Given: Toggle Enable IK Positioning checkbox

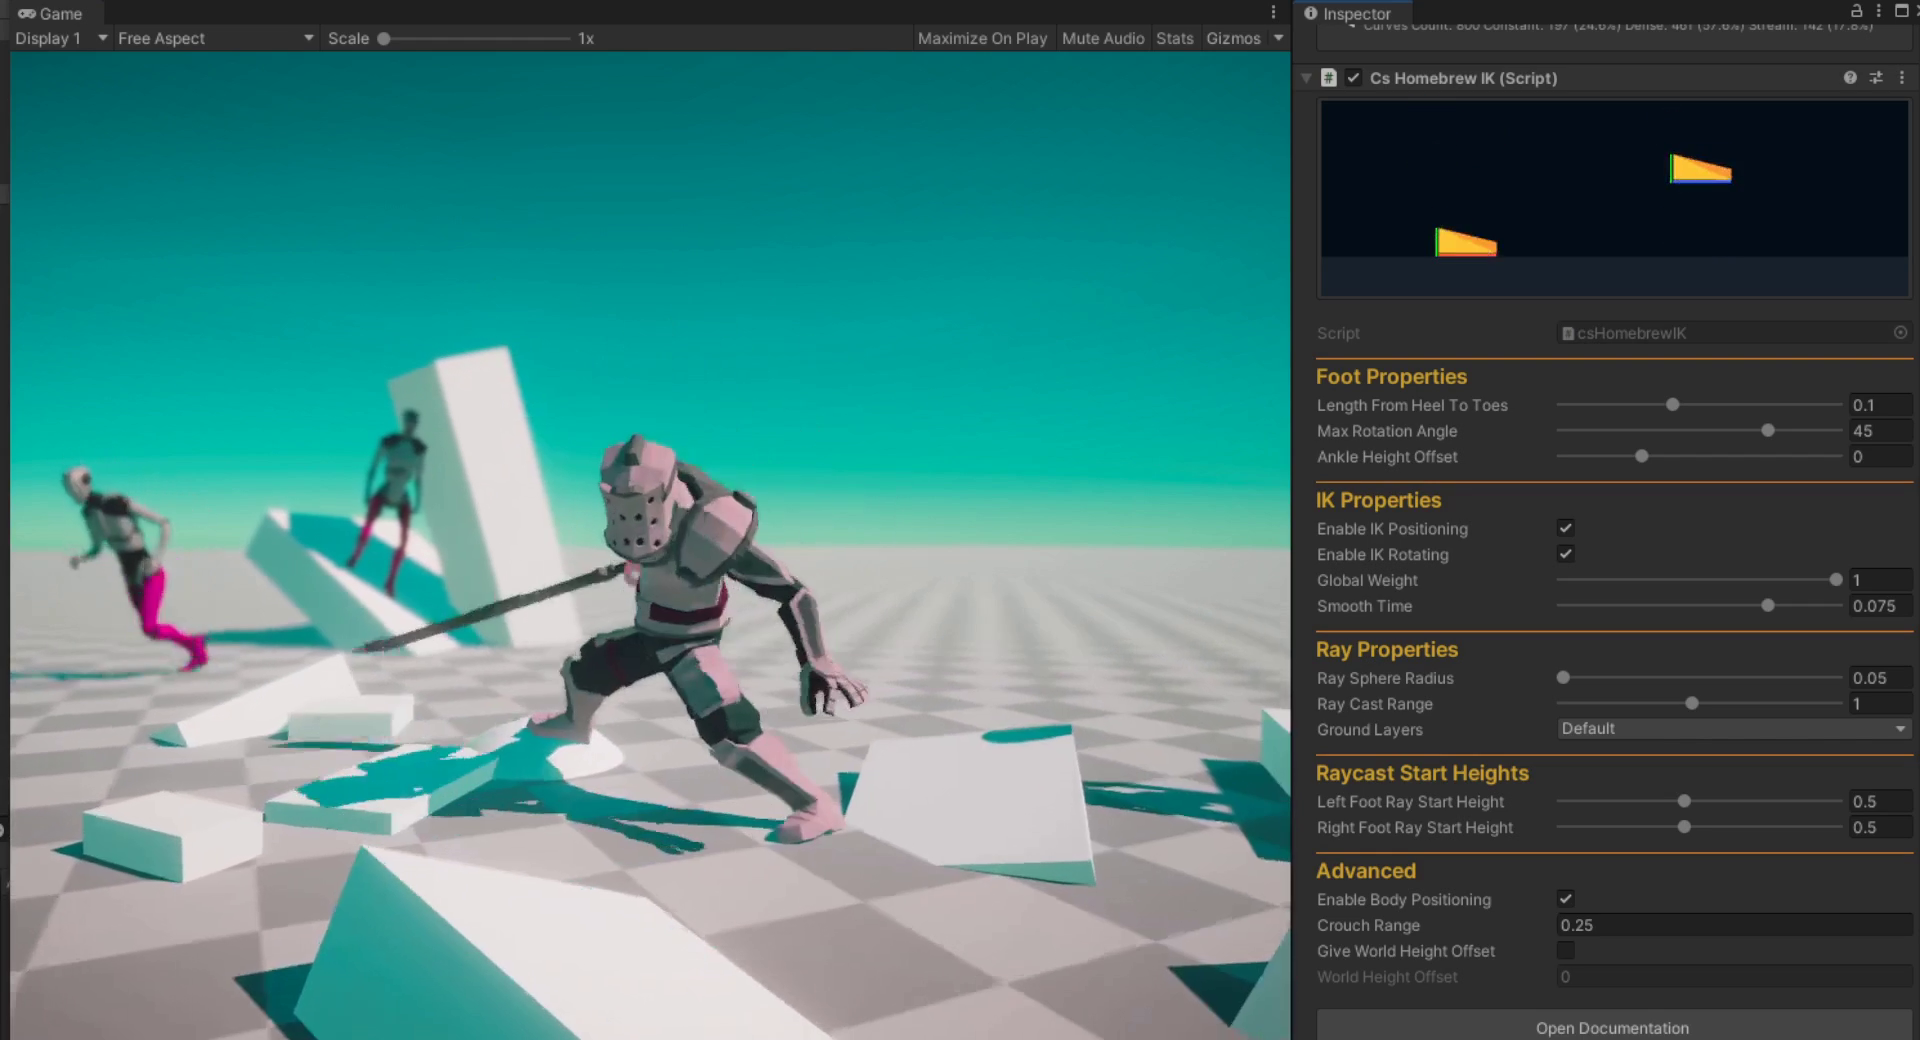Looking at the screenshot, I should pyautogui.click(x=1566, y=528).
